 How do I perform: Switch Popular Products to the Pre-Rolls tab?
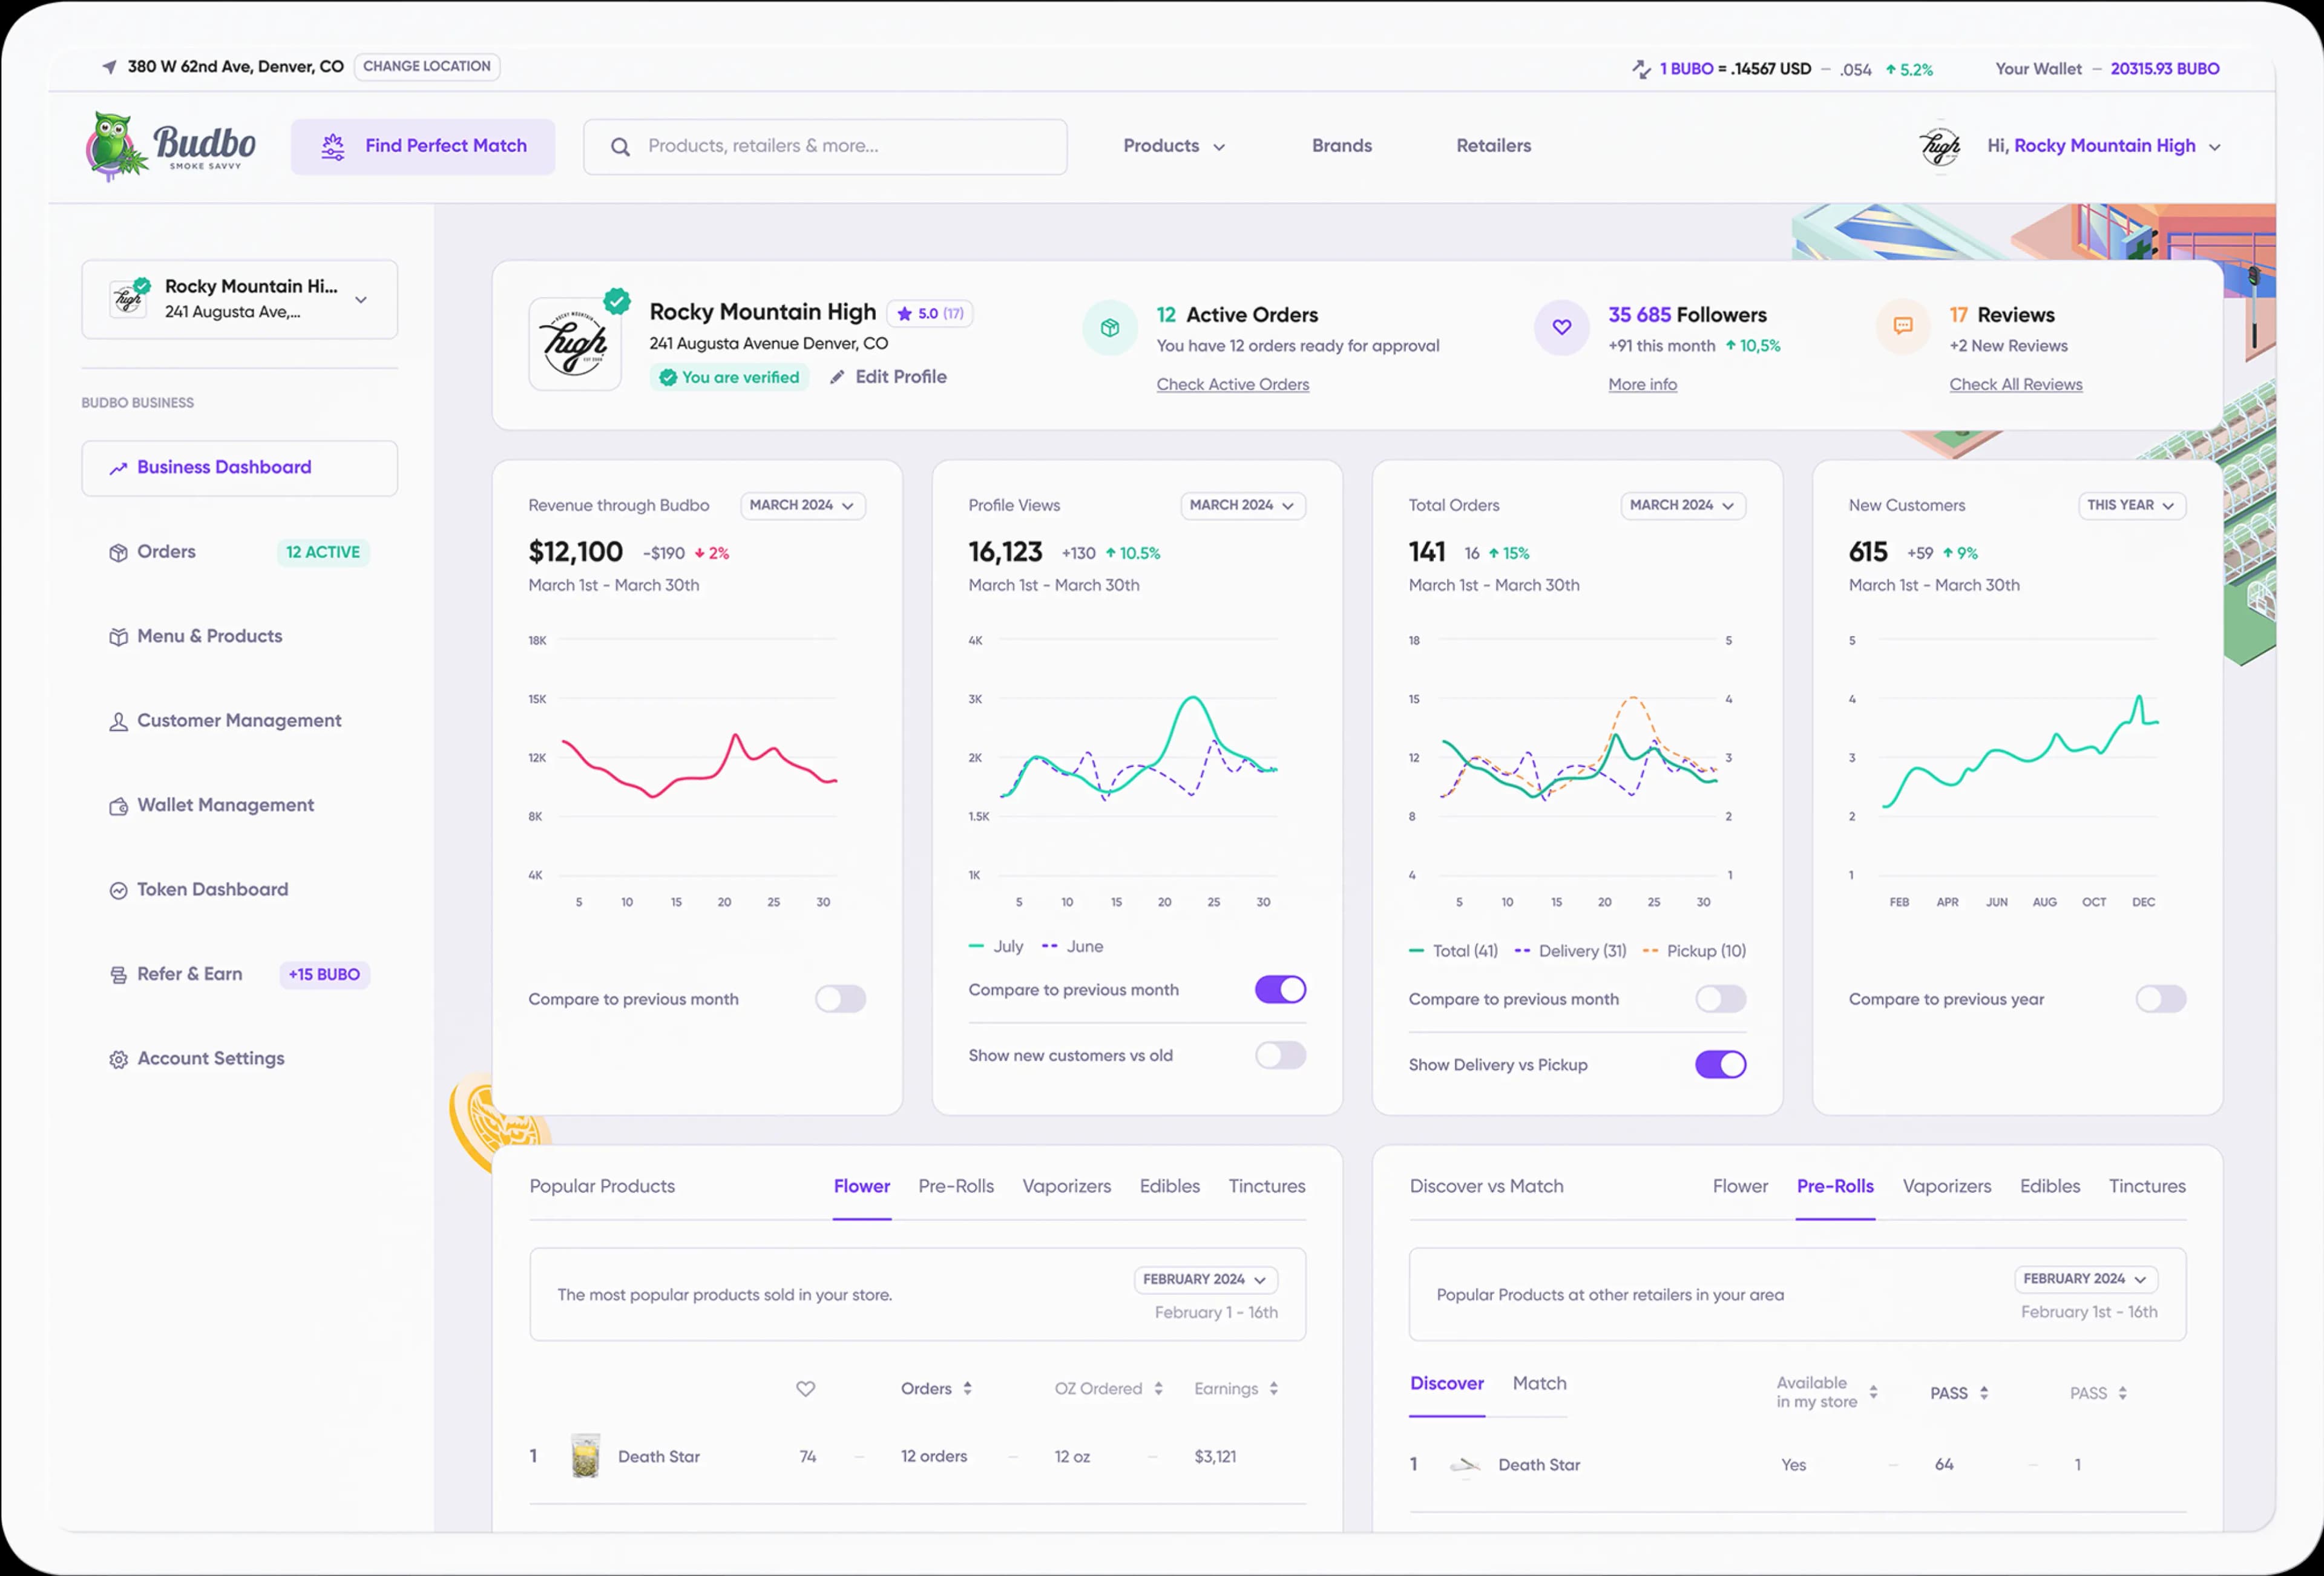pos(956,1187)
